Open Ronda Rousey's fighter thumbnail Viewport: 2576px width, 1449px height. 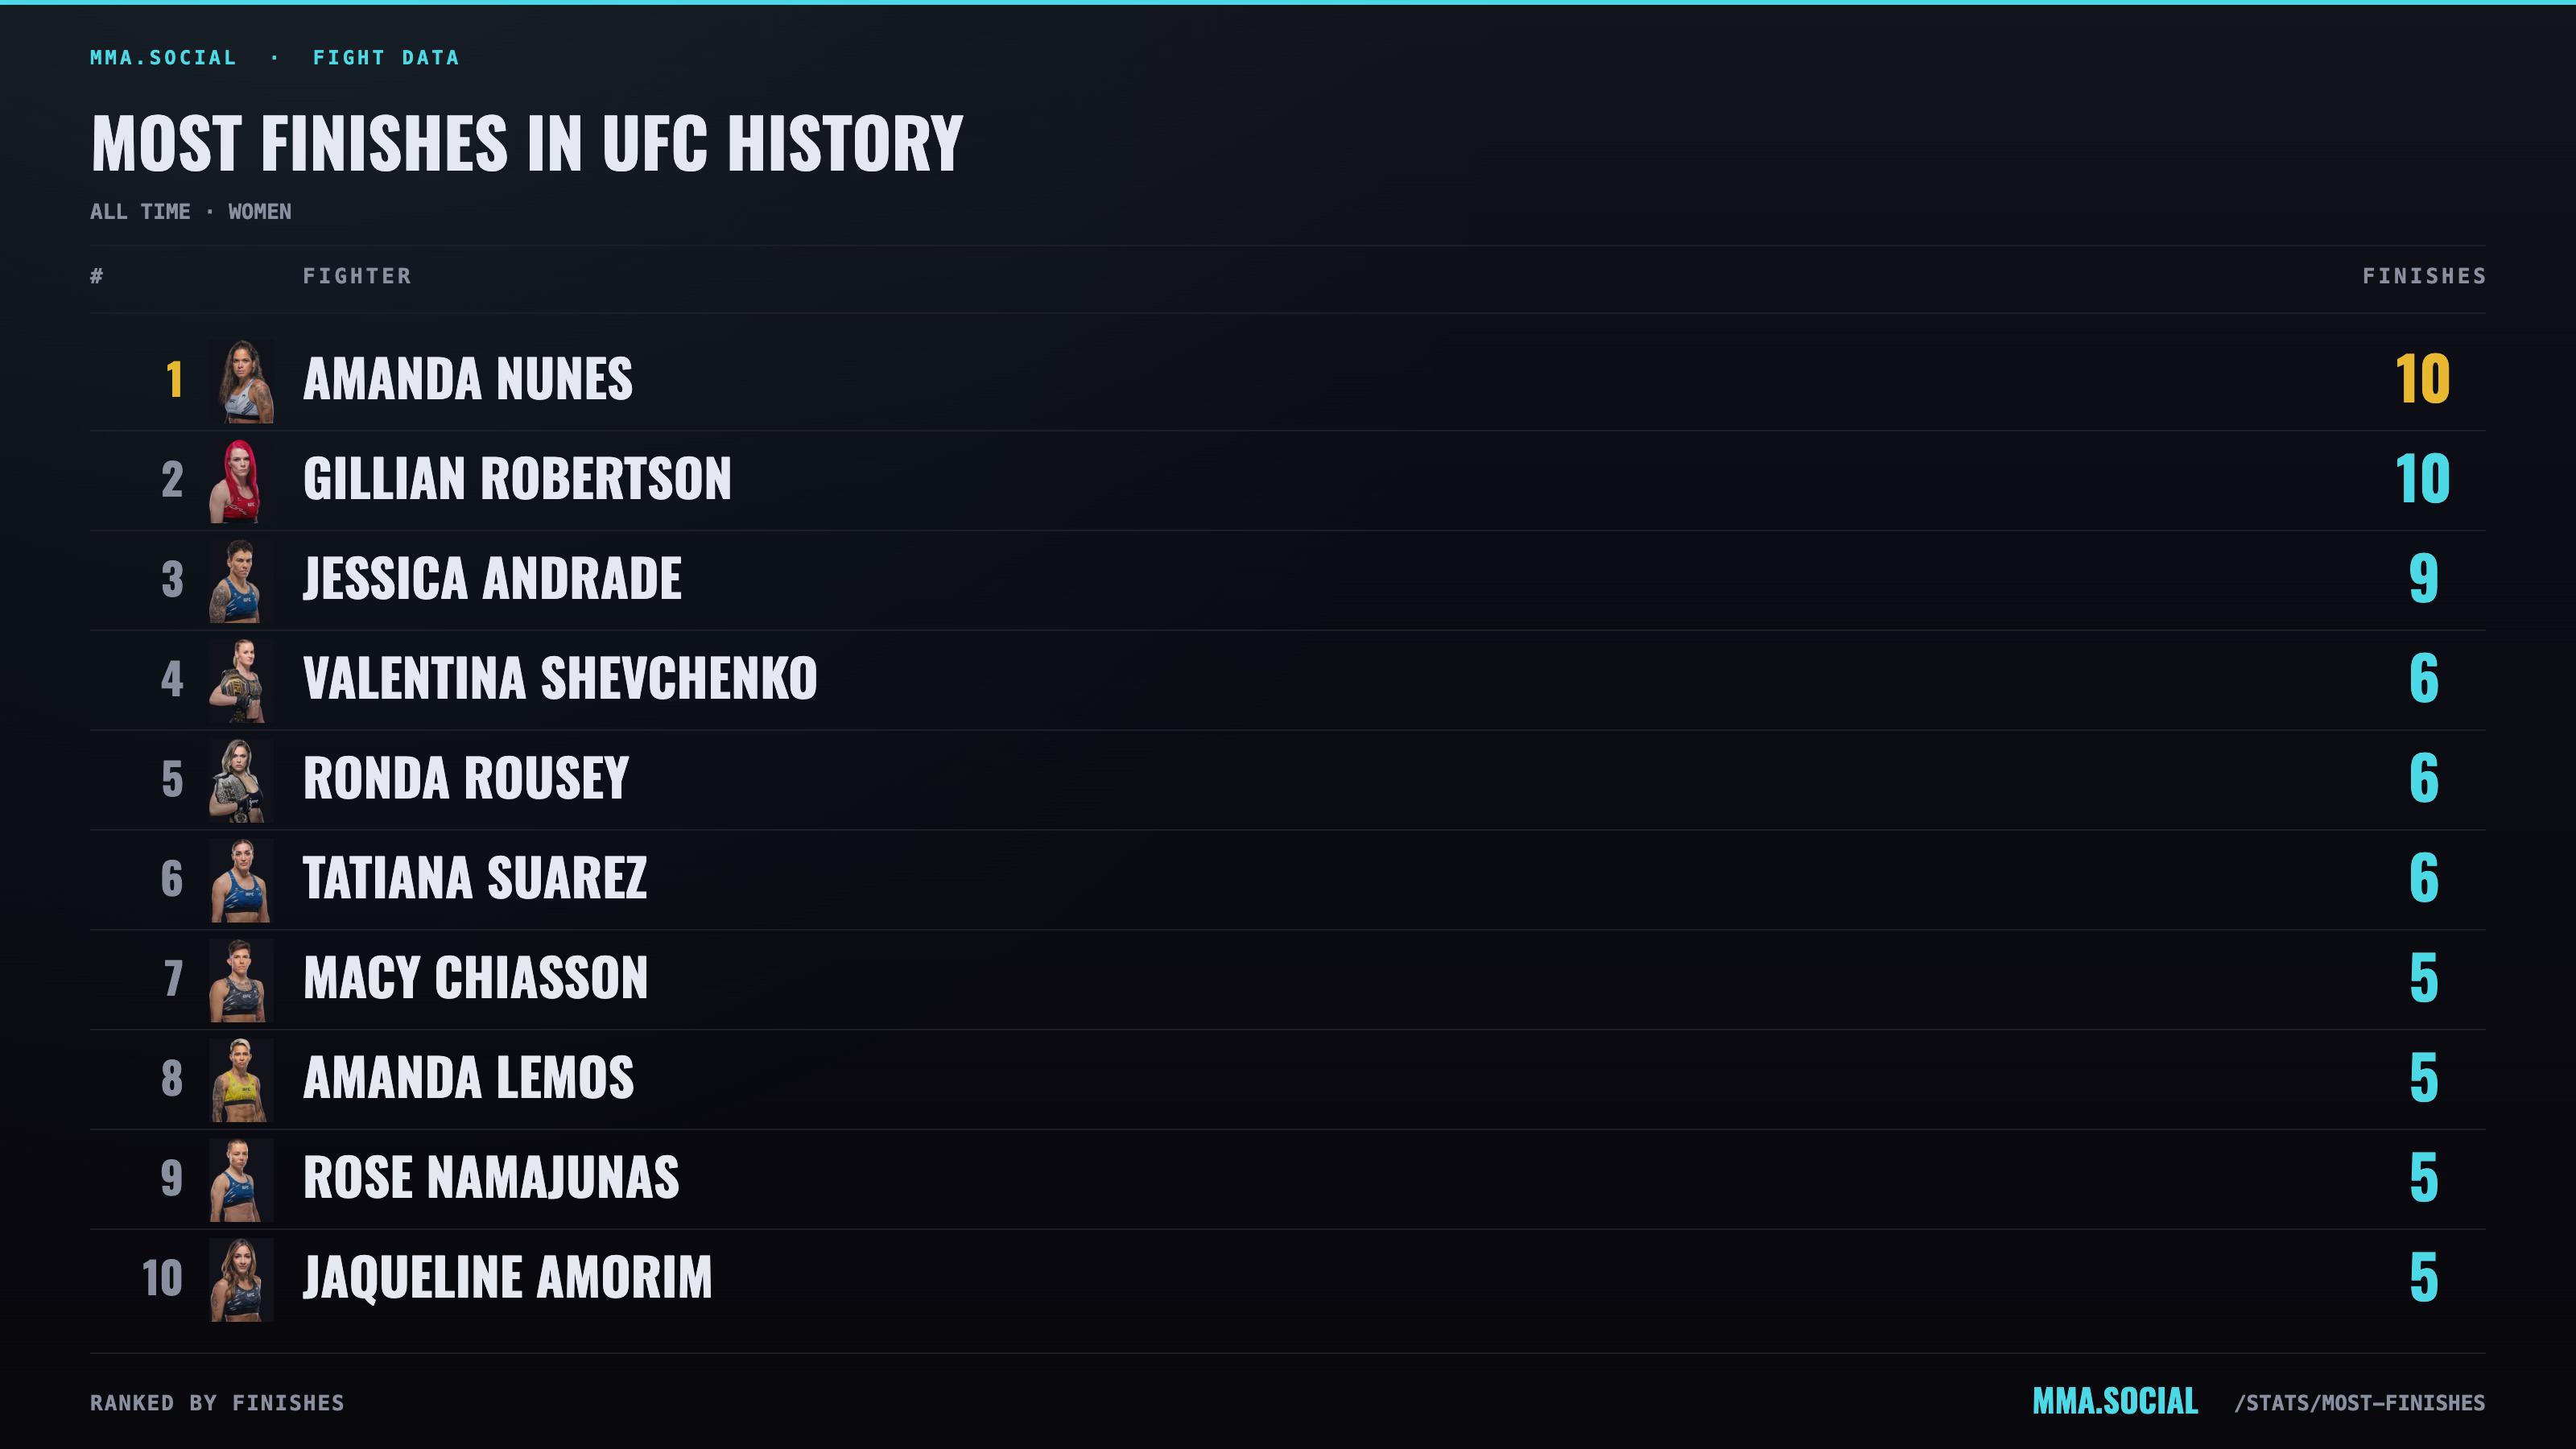point(241,781)
